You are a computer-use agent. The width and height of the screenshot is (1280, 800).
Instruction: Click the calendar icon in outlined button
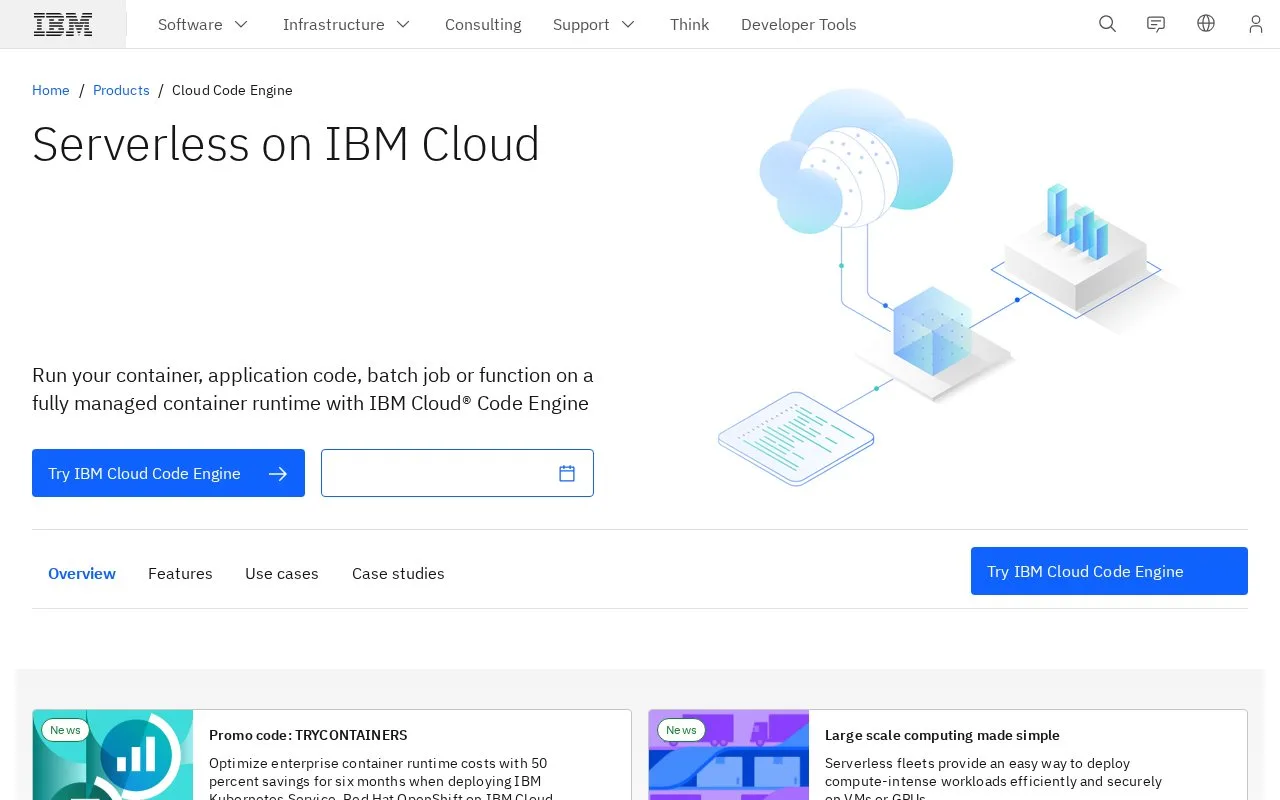(x=567, y=473)
